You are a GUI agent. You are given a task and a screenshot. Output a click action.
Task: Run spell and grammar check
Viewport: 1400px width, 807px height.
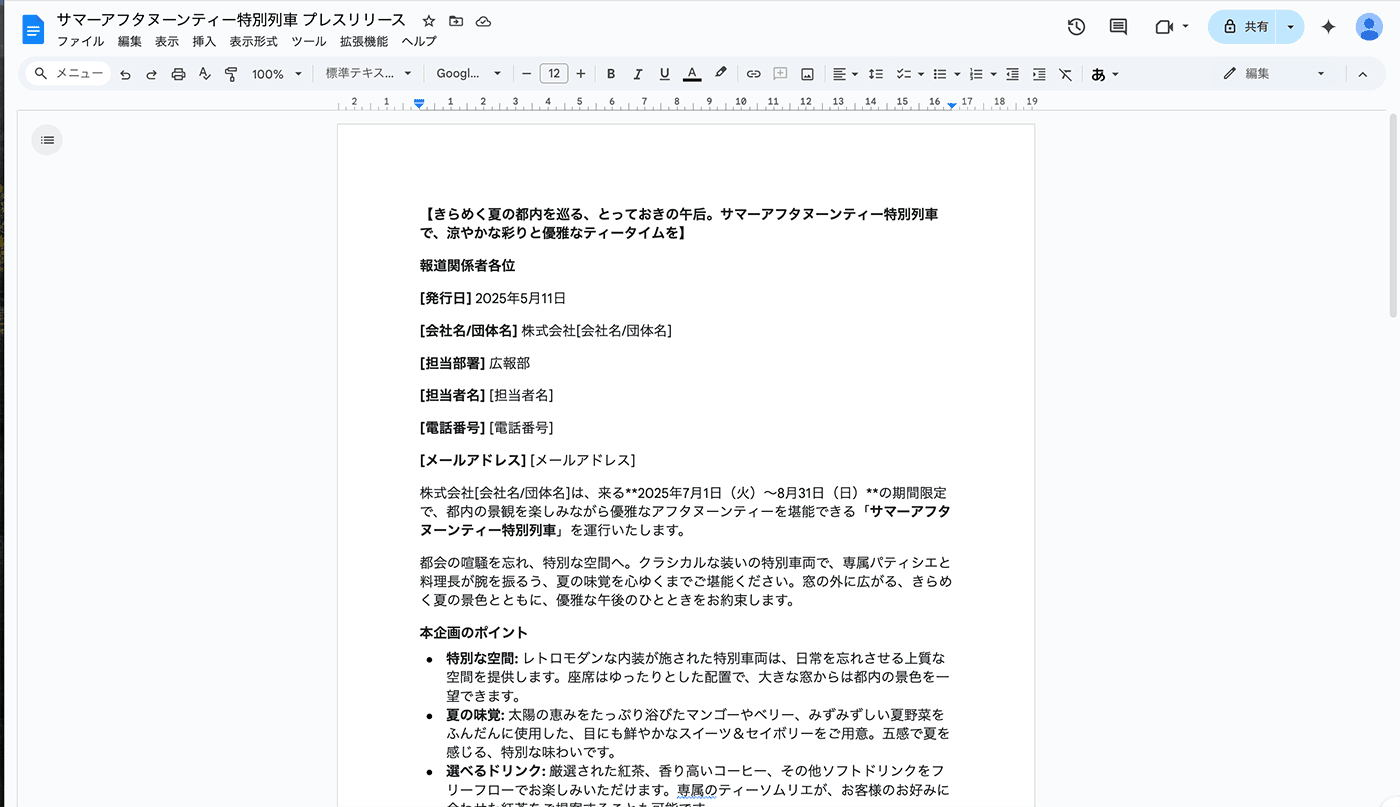click(205, 74)
